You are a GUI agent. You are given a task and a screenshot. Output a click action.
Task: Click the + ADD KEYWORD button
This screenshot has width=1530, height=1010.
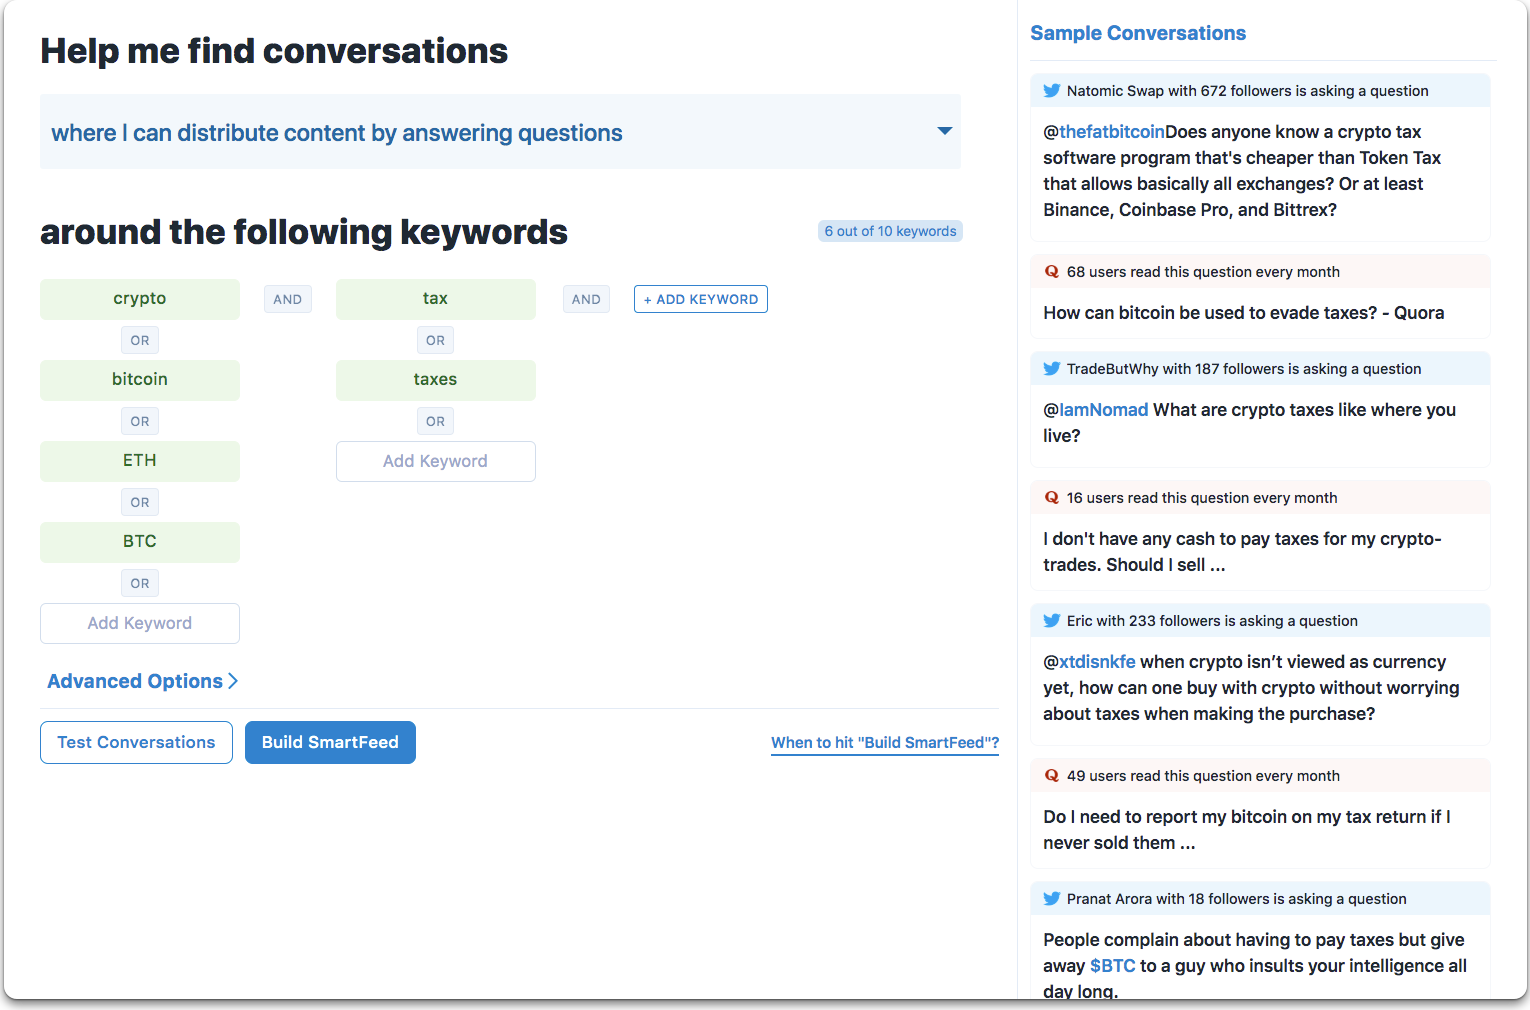[701, 299]
